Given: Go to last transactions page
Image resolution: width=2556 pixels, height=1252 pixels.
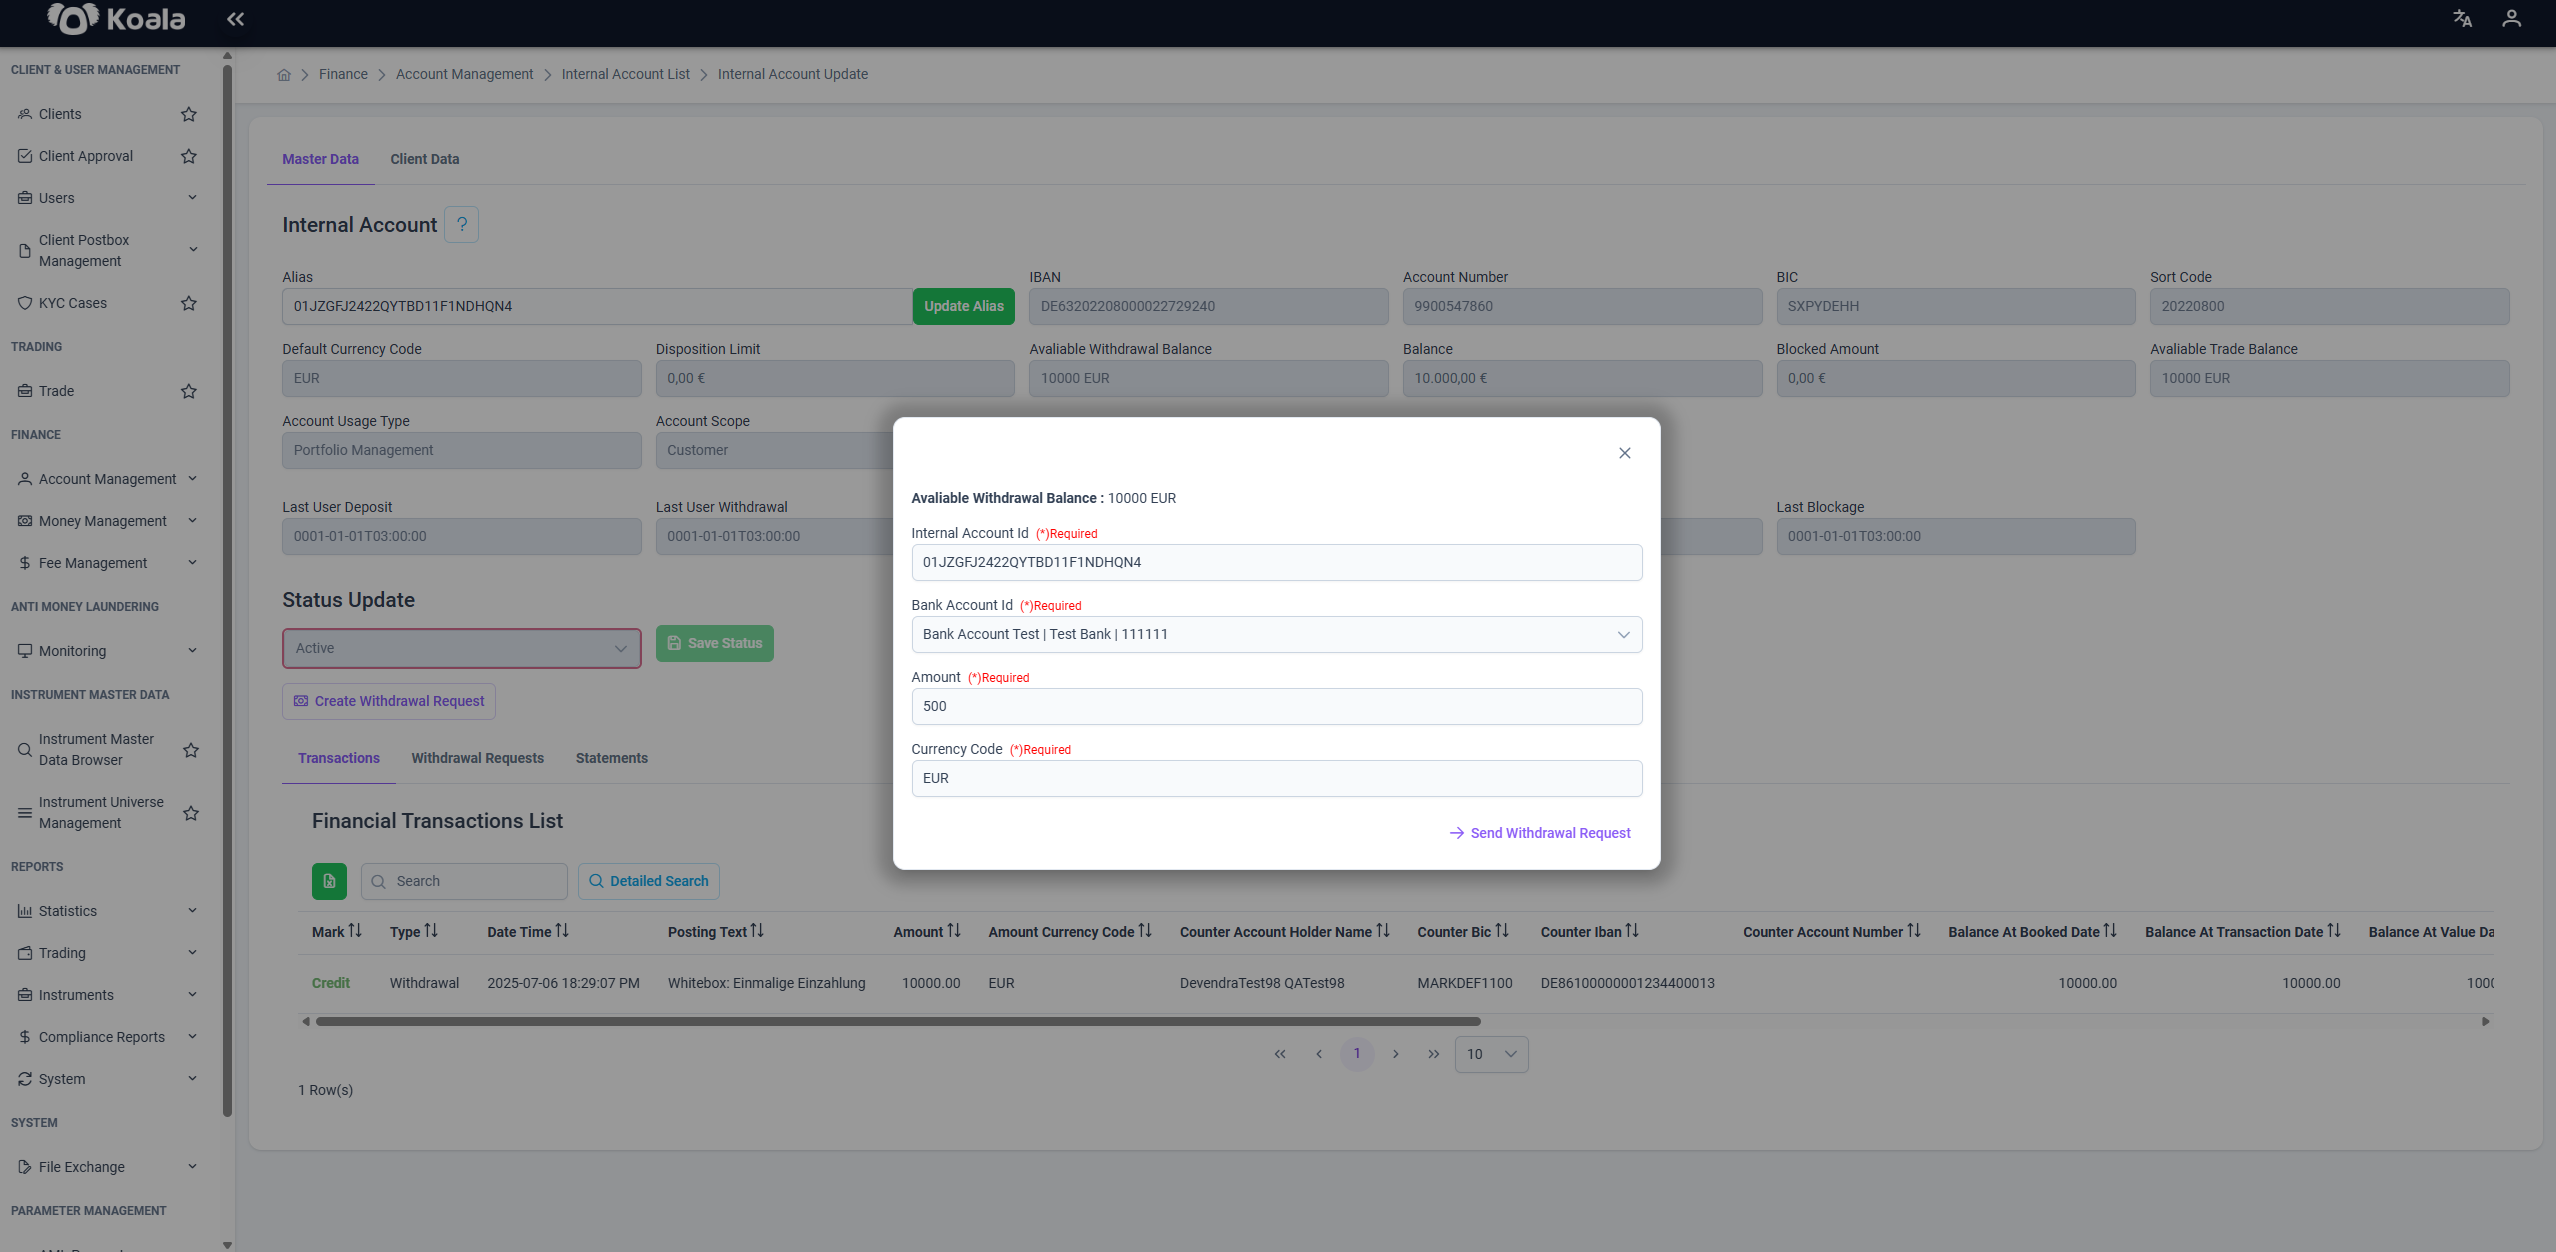Looking at the screenshot, I should coord(1434,1054).
